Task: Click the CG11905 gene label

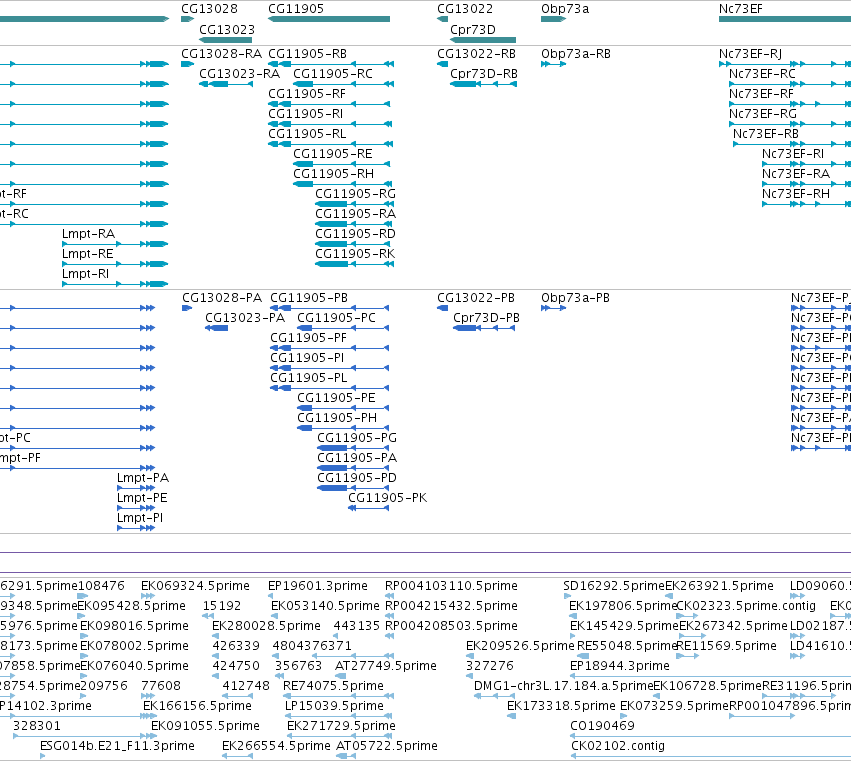Action: (x=296, y=9)
